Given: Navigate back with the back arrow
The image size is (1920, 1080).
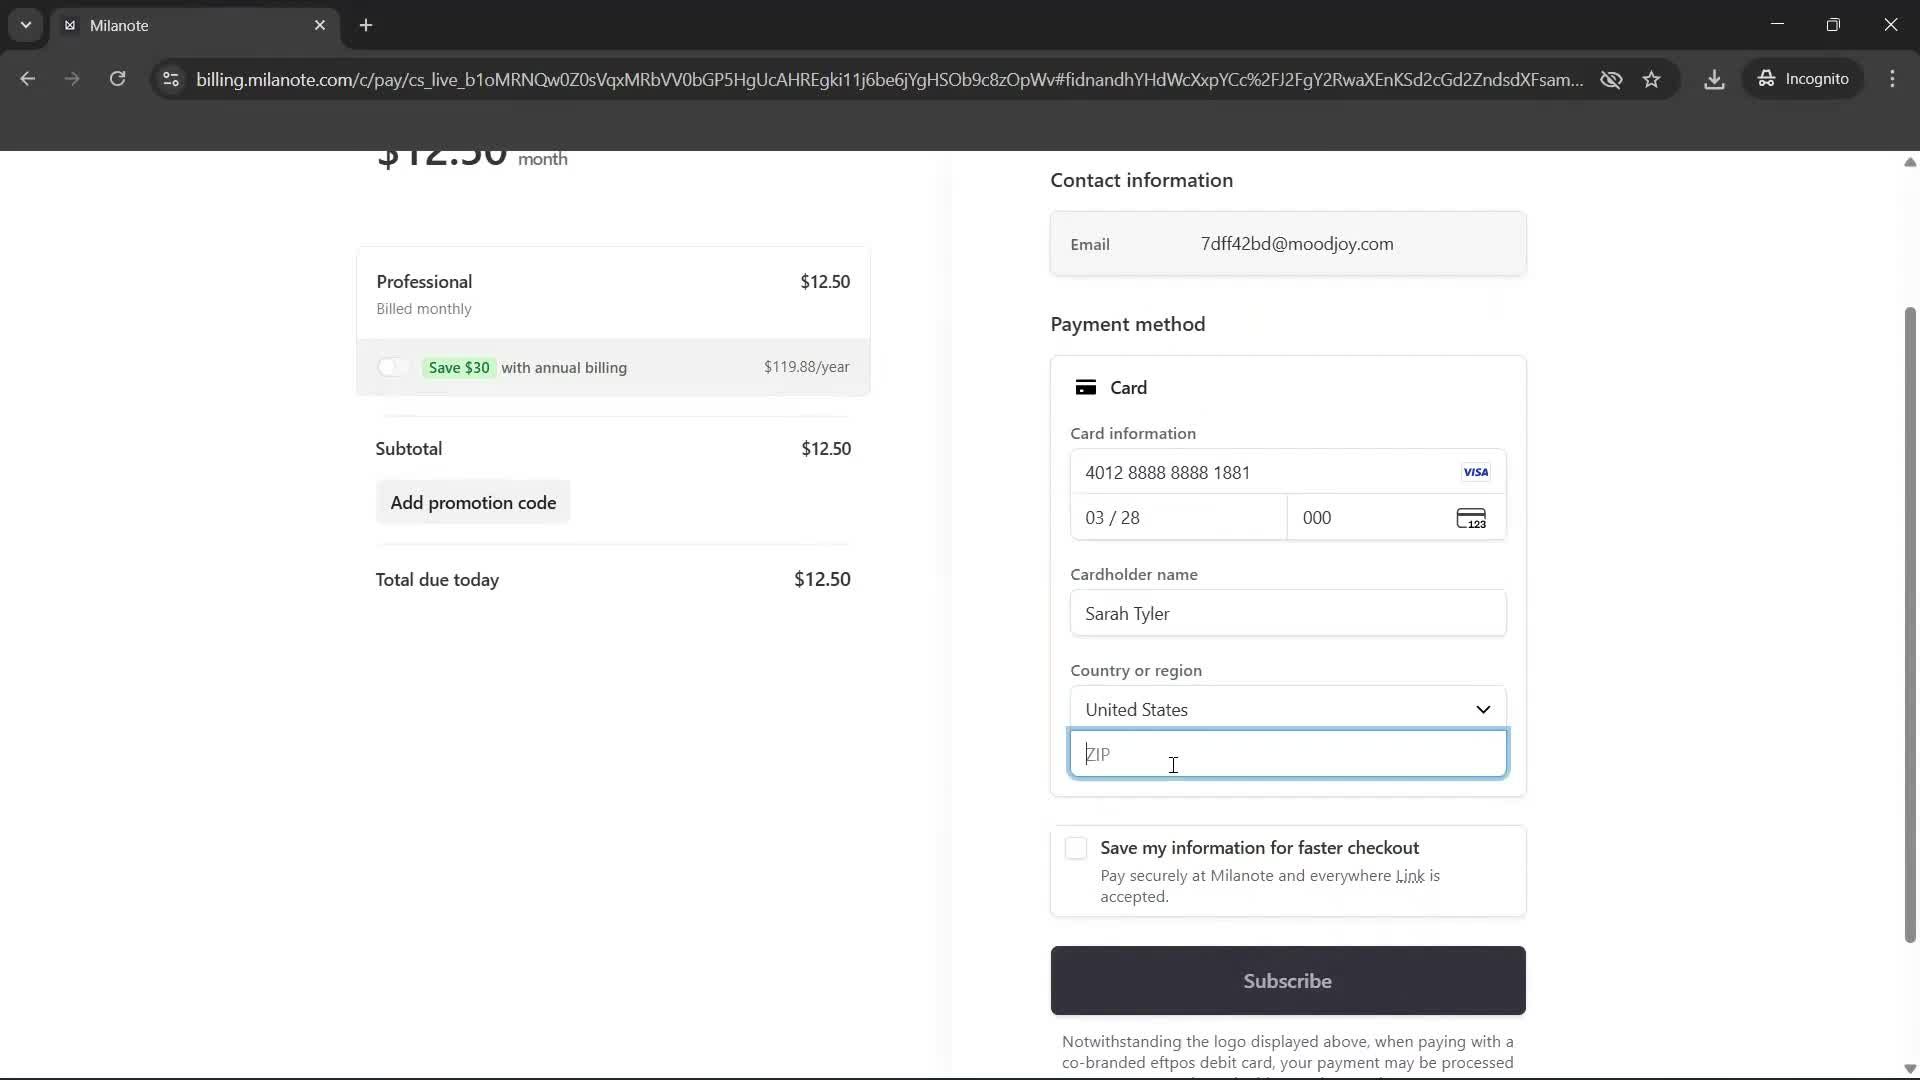Looking at the screenshot, I should click(27, 79).
